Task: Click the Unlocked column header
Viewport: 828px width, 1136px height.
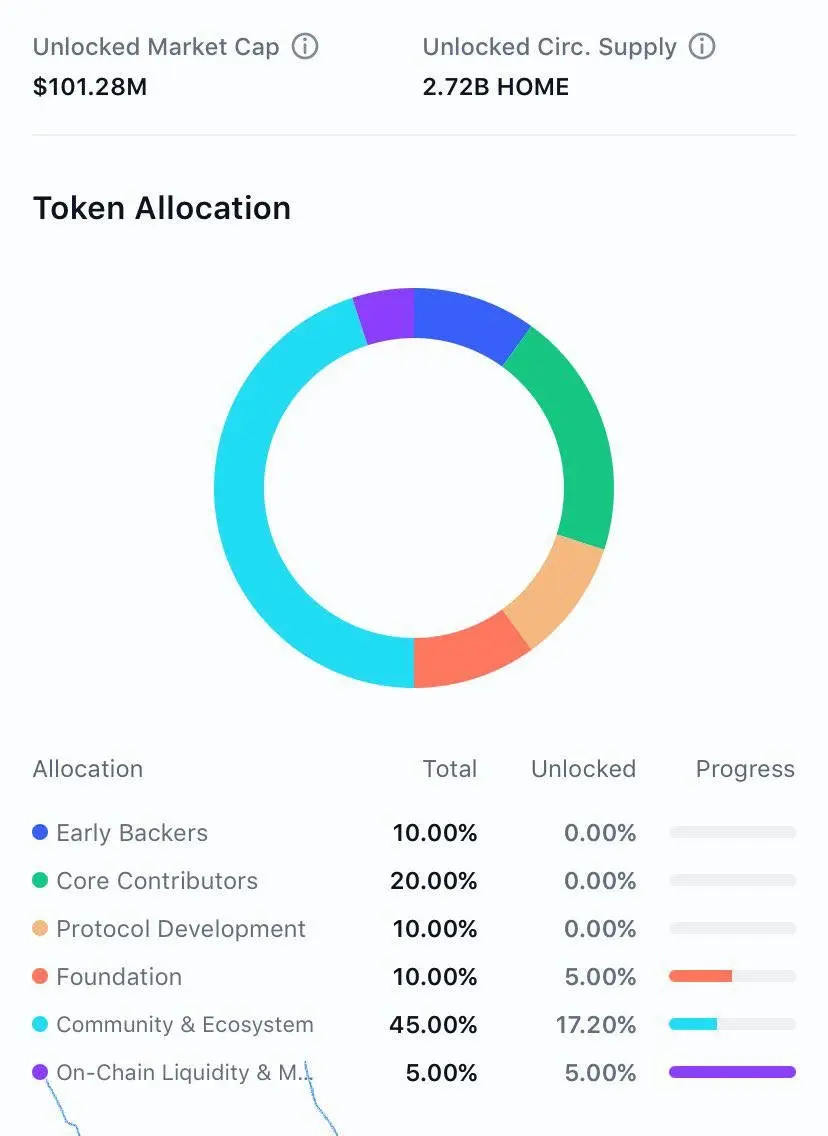Action: pos(583,769)
